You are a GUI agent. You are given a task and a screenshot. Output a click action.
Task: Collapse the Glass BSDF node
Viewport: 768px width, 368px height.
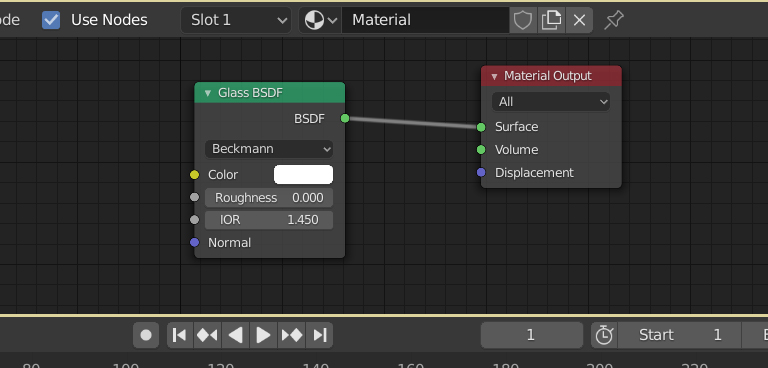click(x=208, y=93)
